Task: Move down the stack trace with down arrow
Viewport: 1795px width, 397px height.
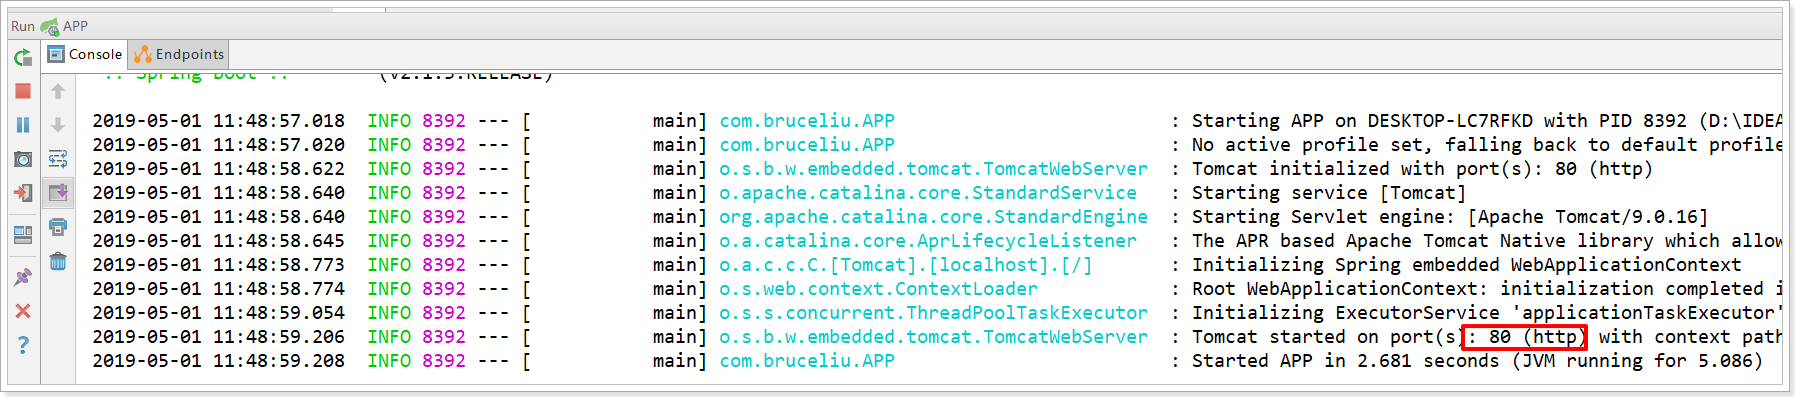Action: (x=58, y=125)
